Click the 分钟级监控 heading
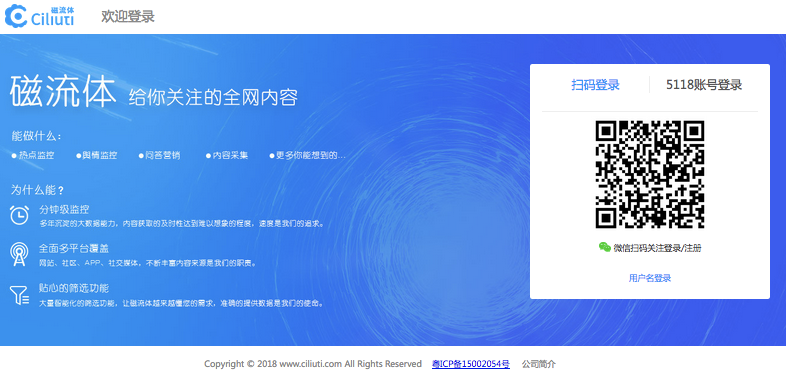Viewport: 786px width, 374px height. click(64, 210)
